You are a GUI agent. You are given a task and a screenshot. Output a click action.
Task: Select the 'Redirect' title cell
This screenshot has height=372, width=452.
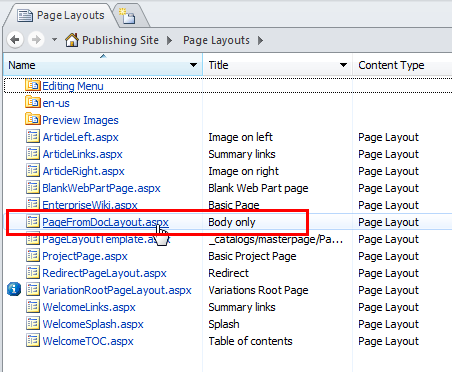(x=228, y=273)
